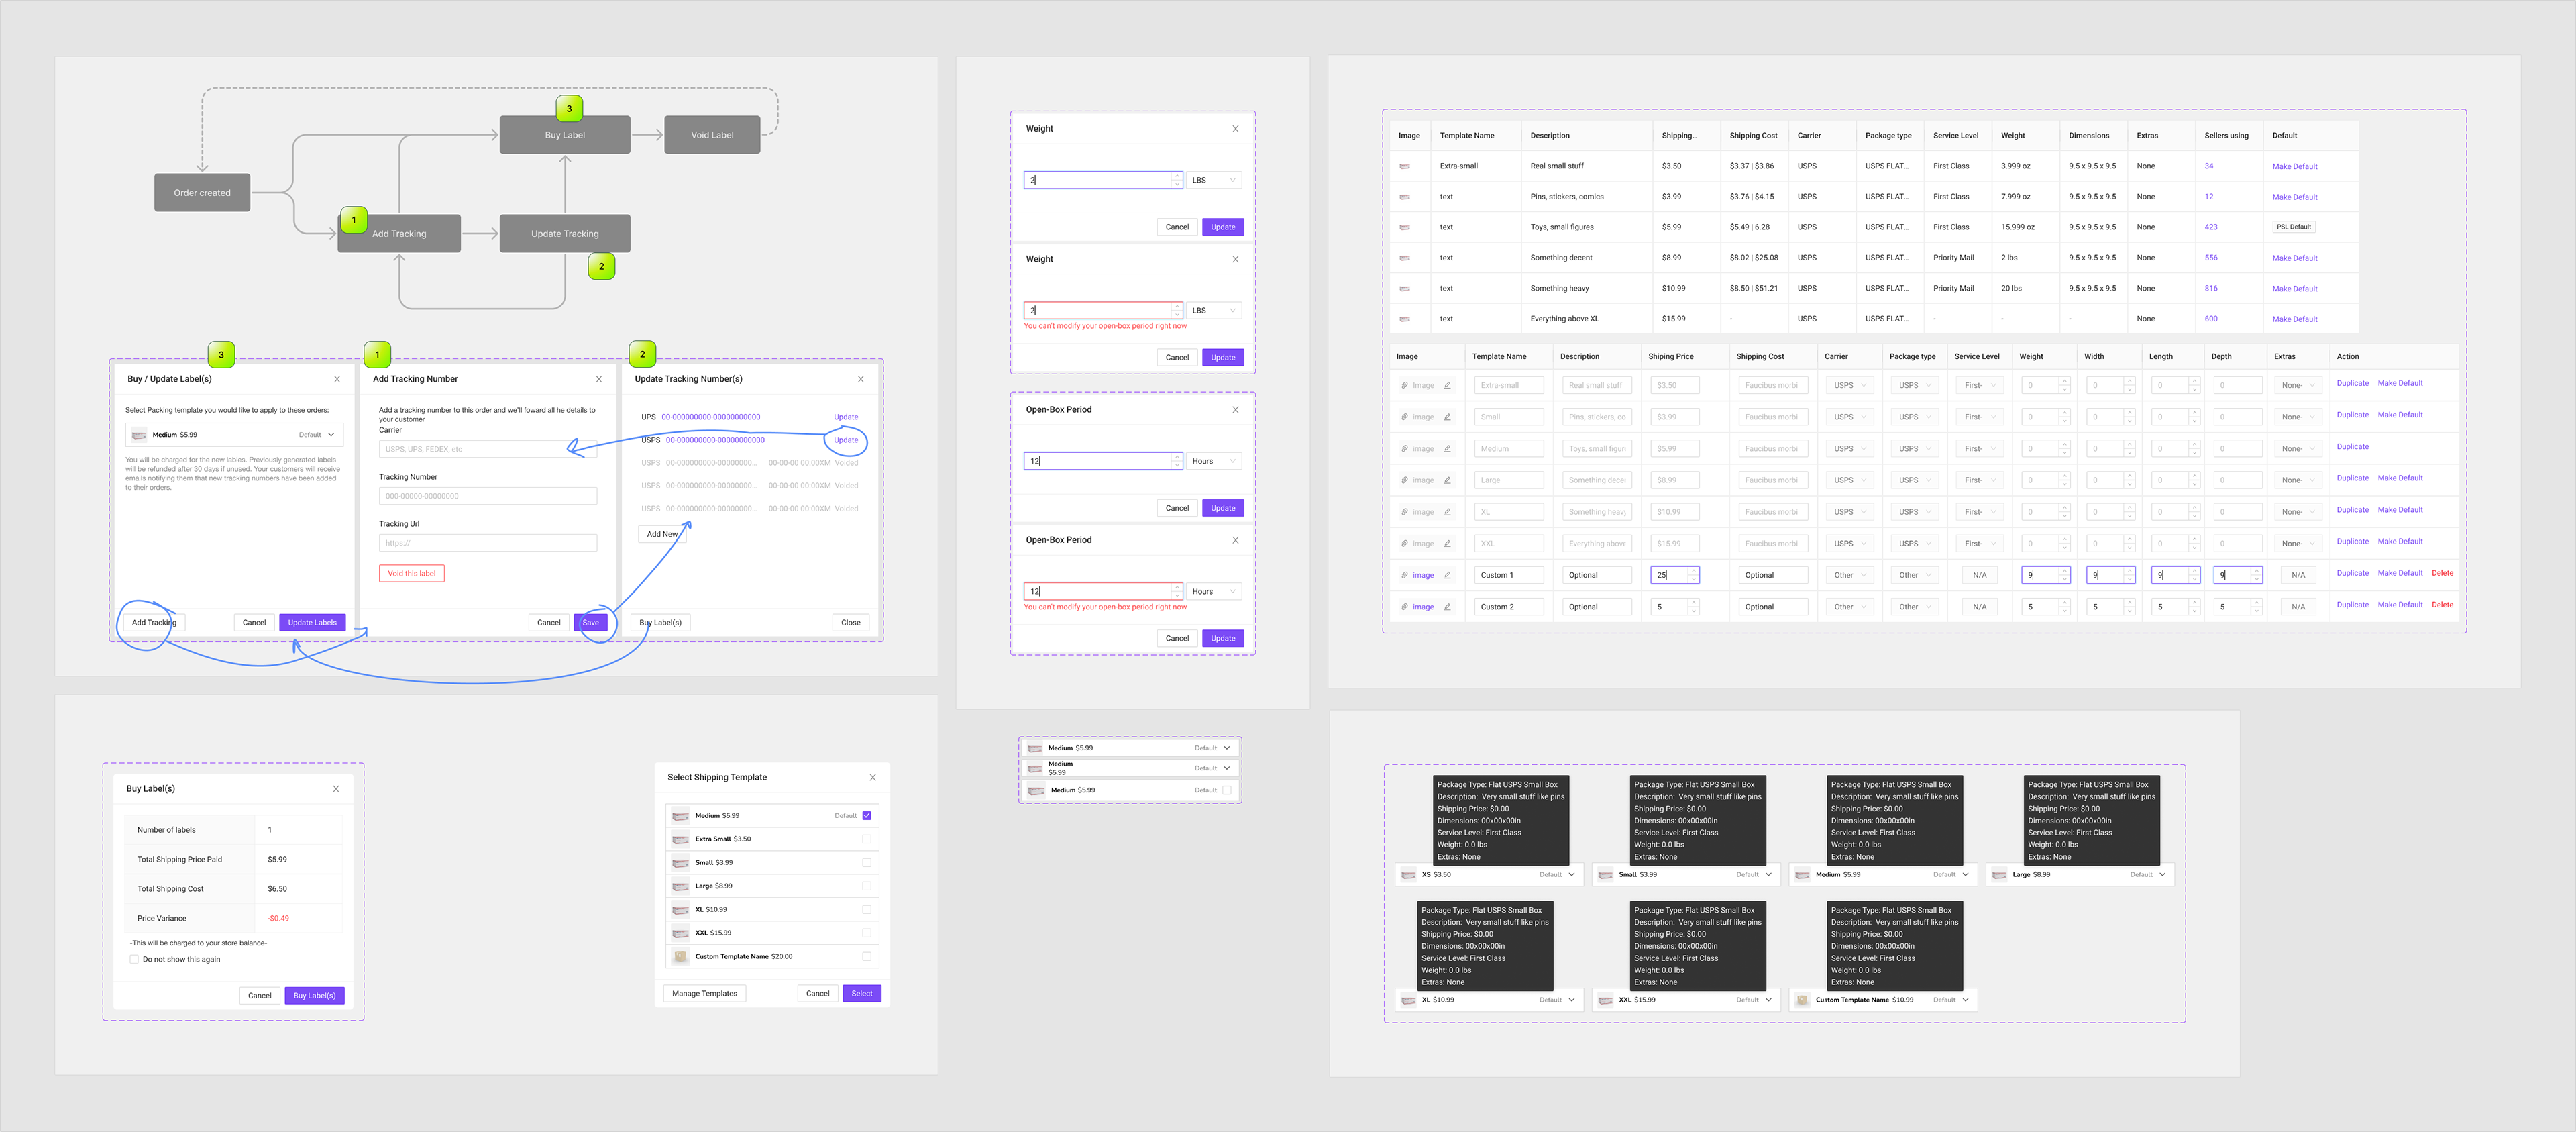Increment the Custom 1 Shipping Price stepper arrow

pos(1693,571)
